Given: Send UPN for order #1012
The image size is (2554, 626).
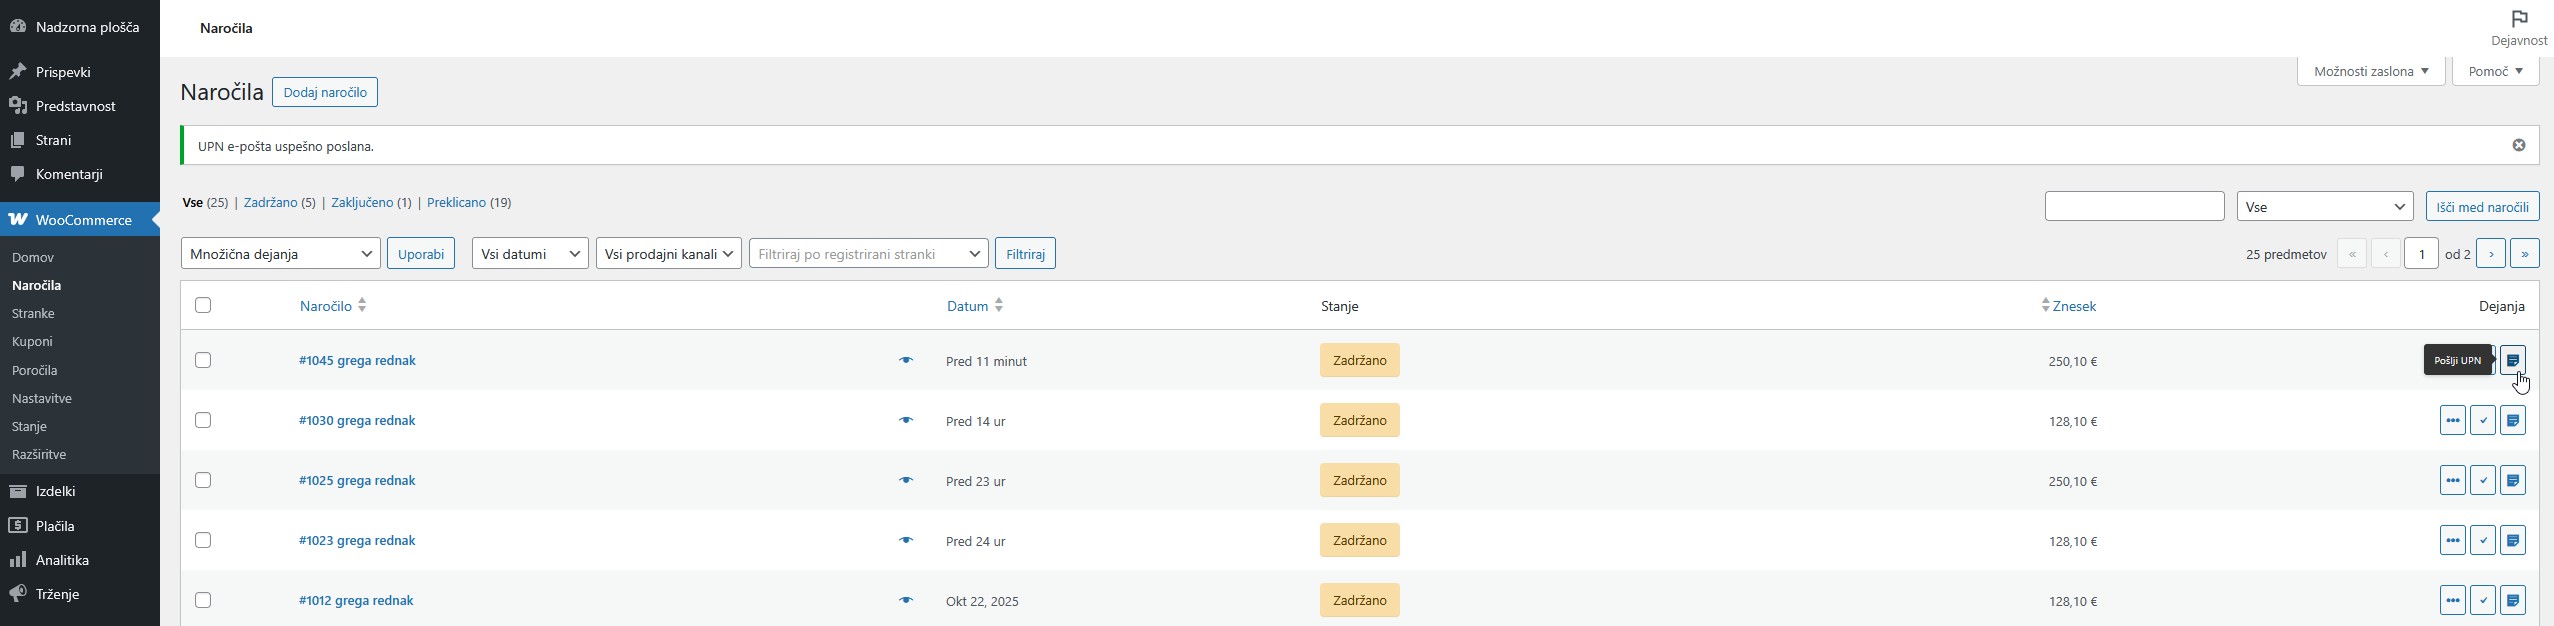Looking at the screenshot, I should point(2512,600).
